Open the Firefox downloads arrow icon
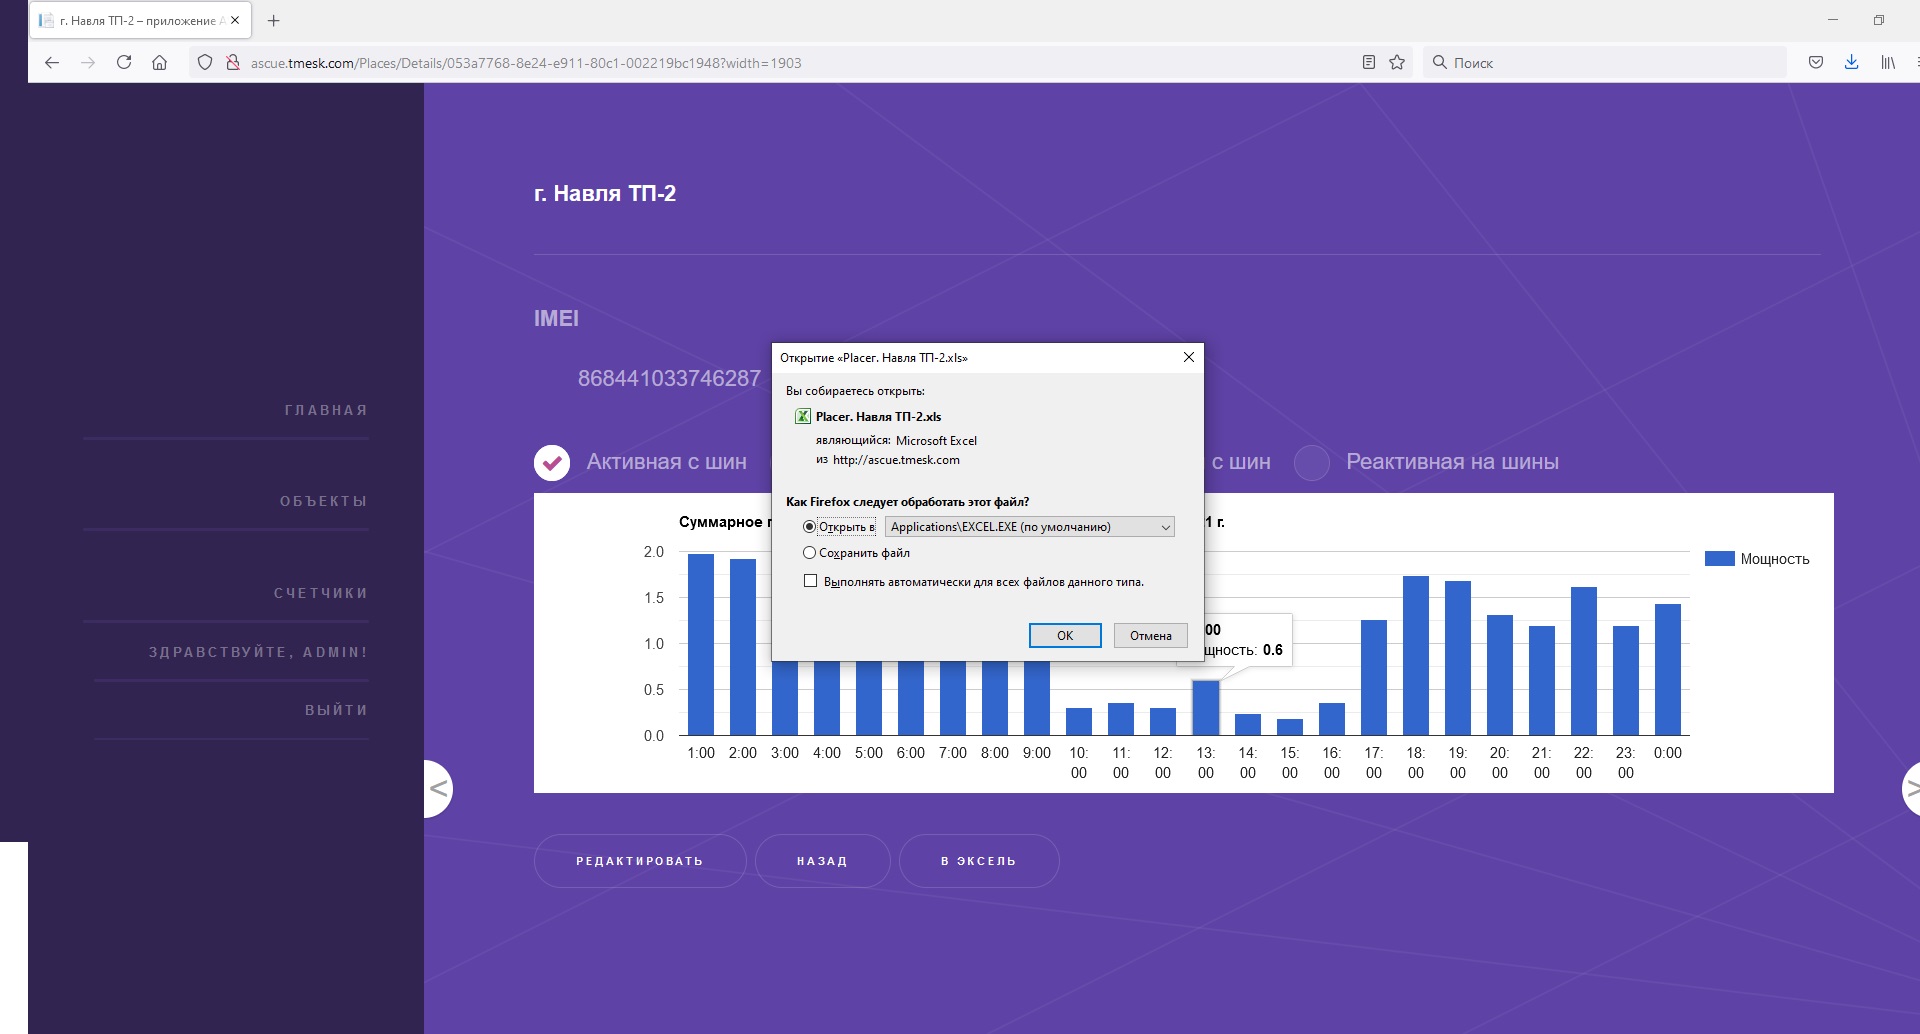Viewport: 1920px width, 1034px height. [1851, 62]
